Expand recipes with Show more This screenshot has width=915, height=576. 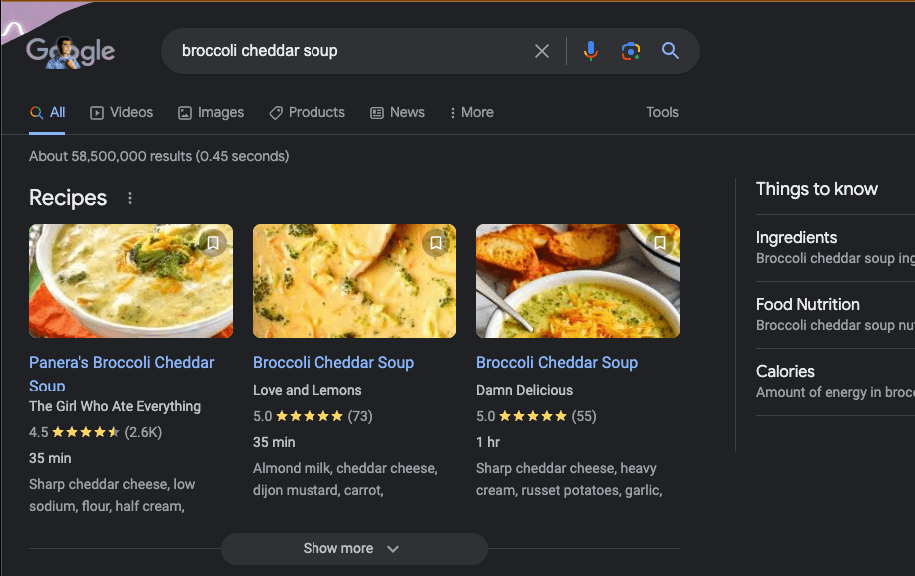pyautogui.click(x=353, y=549)
